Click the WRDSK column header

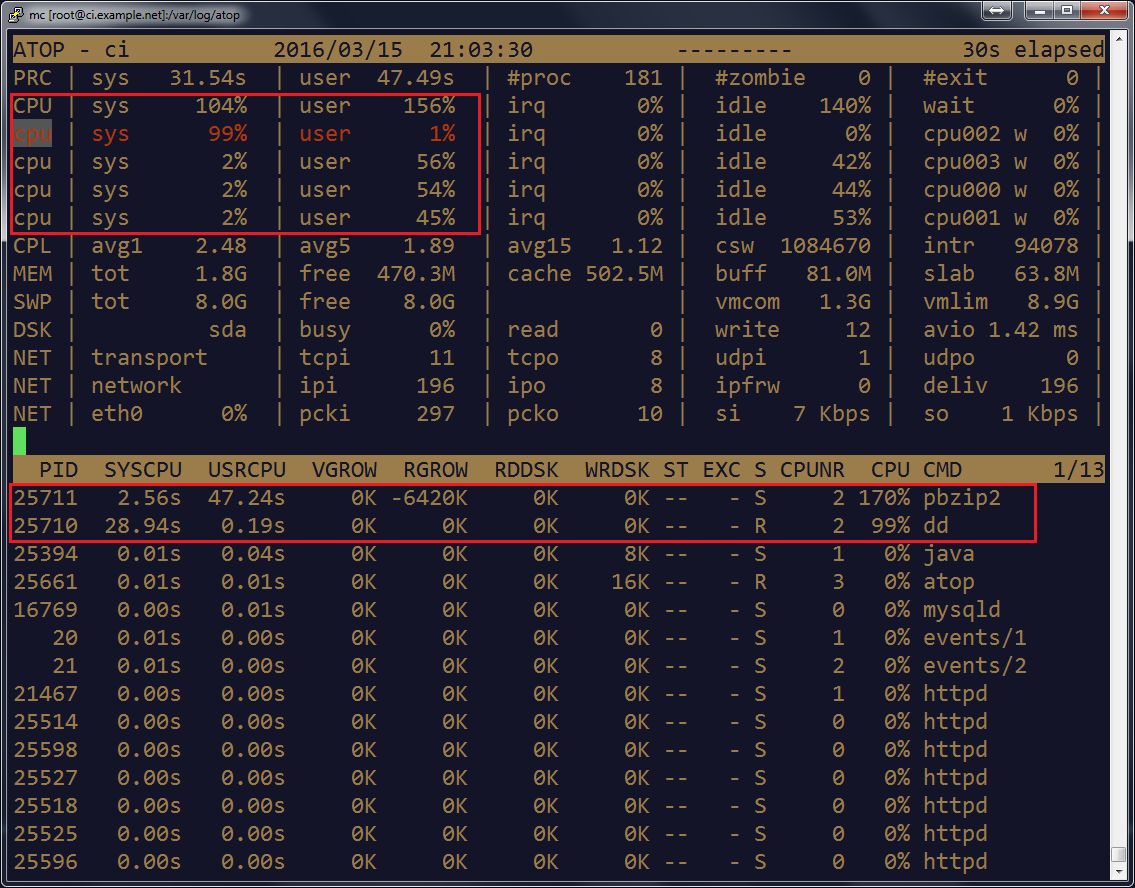pyautogui.click(x=617, y=470)
